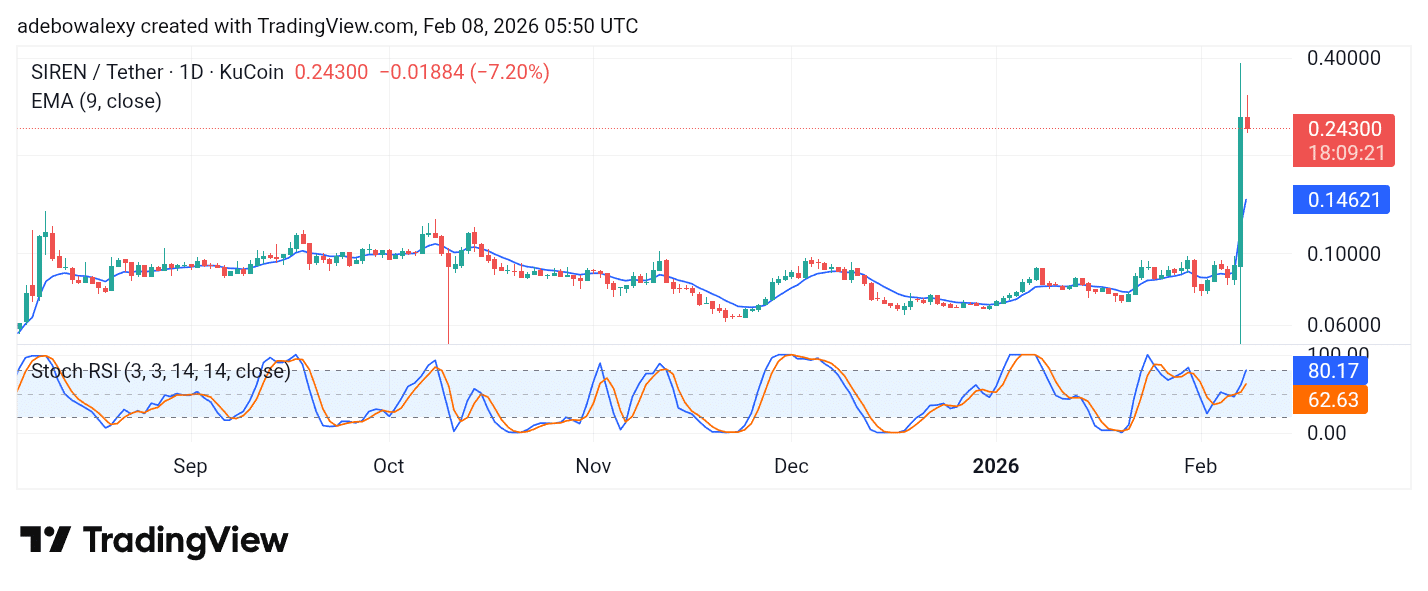
Task: Click the 0.10000 mark on the price scale
Action: 1344,254
